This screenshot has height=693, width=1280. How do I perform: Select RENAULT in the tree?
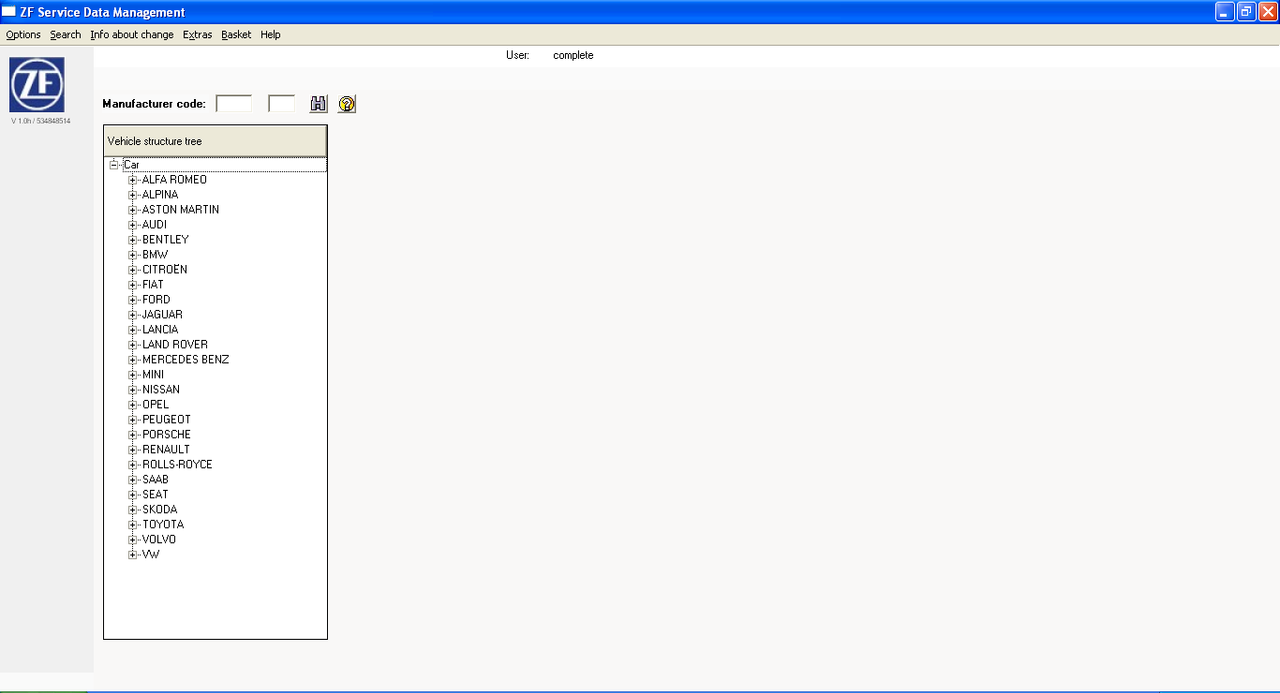(x=166, y=450)
